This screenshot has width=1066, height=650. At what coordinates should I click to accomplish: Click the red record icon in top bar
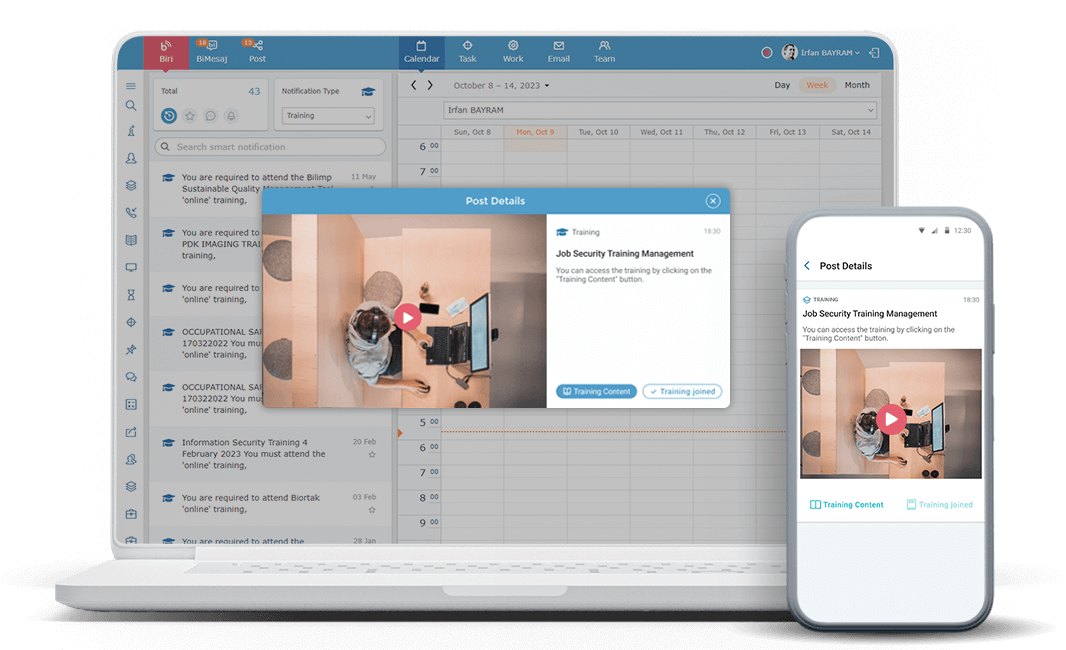click(x=767, y=52)
